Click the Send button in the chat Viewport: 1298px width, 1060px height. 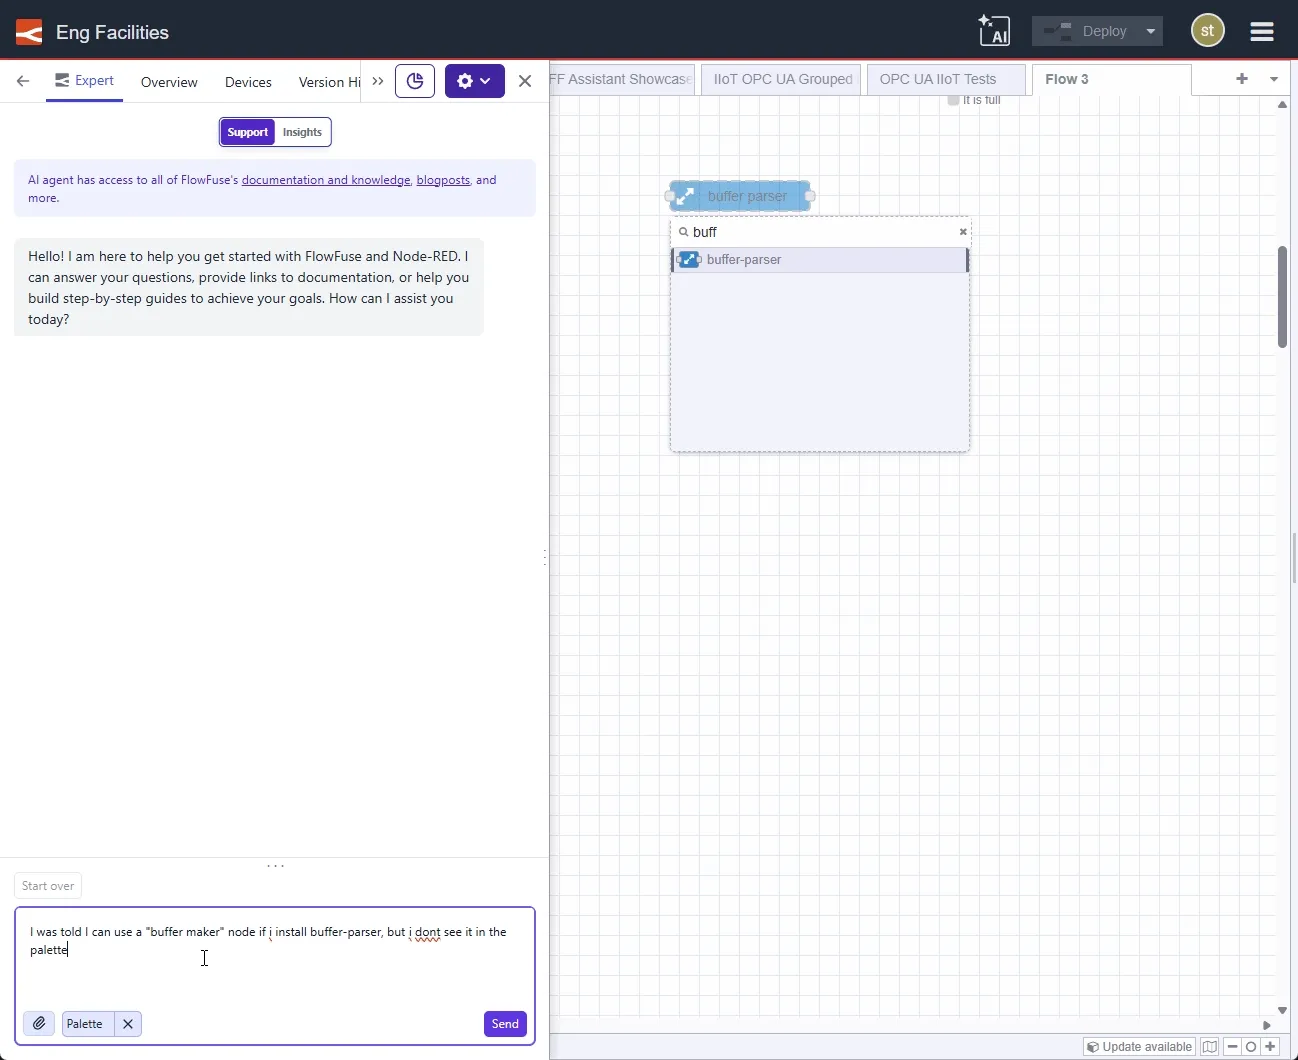coord(504,1023)
